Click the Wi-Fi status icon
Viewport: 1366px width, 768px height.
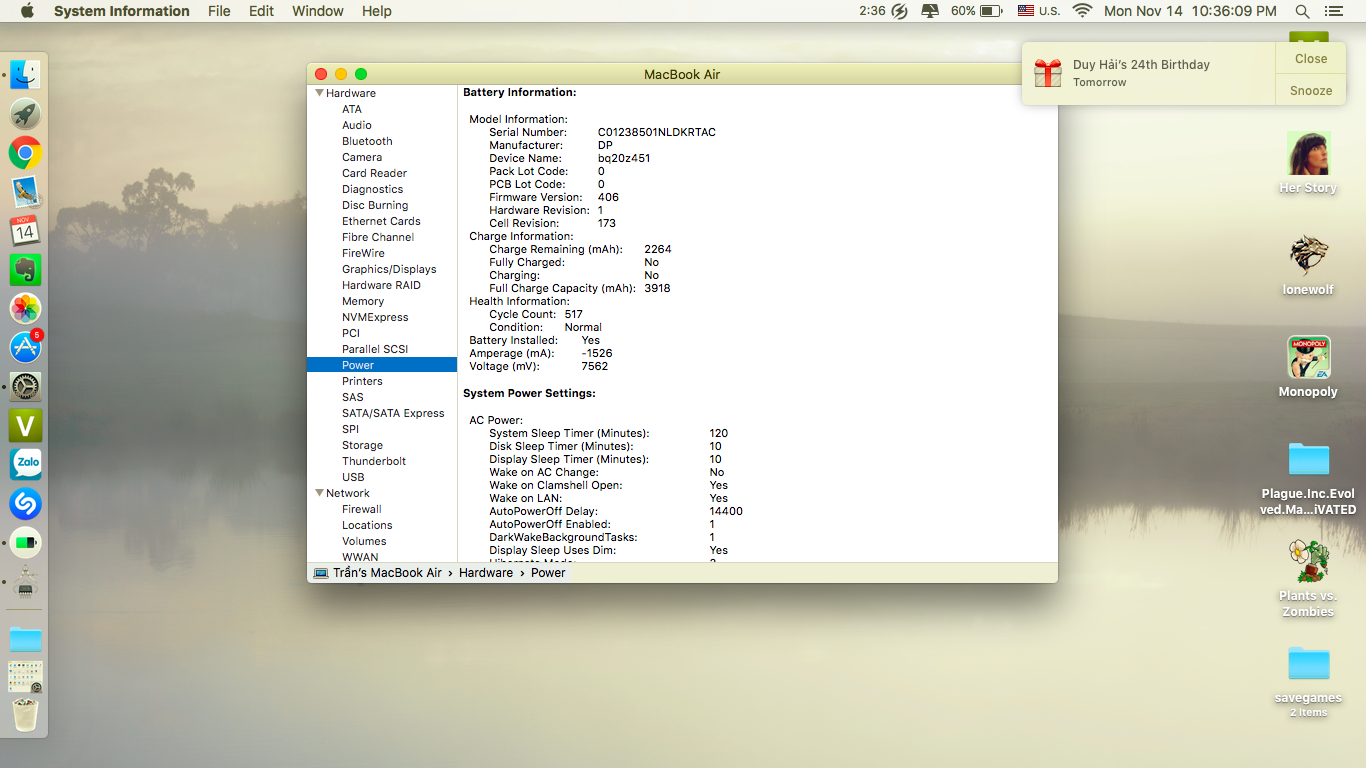tap(1082, 11)
